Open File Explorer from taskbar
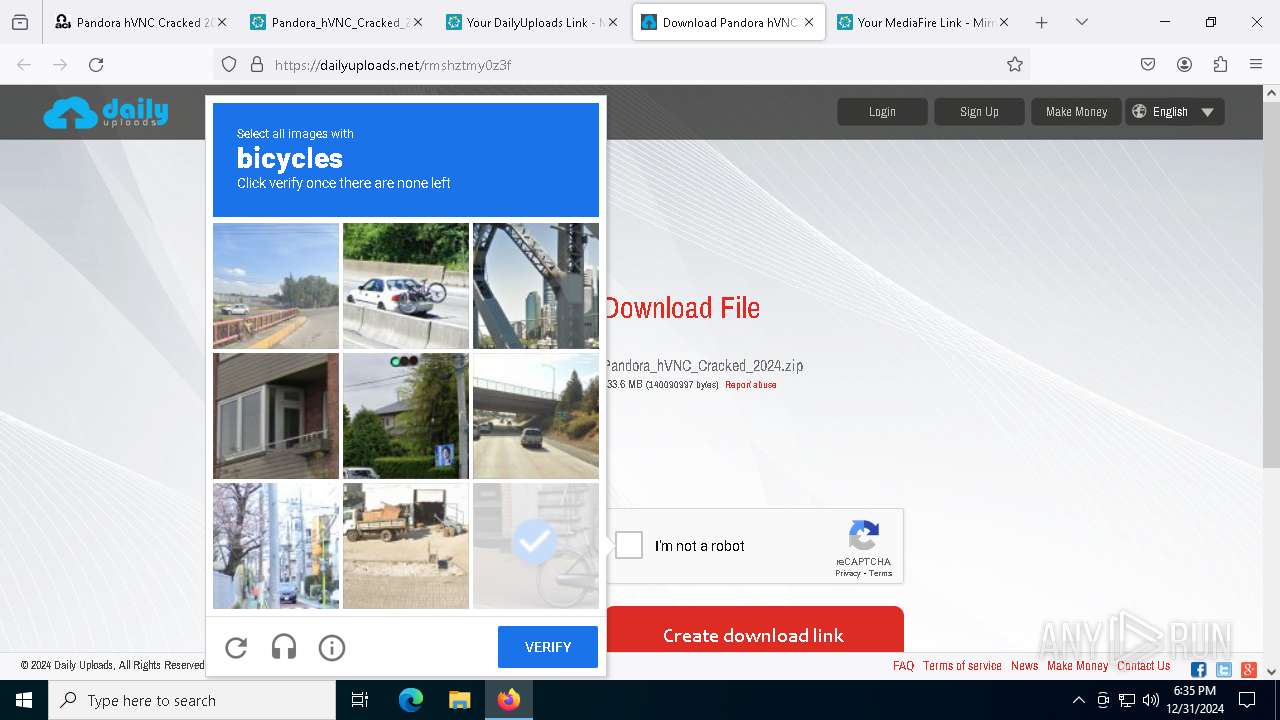The image size is (1280, 720). [x=459, y=700]
